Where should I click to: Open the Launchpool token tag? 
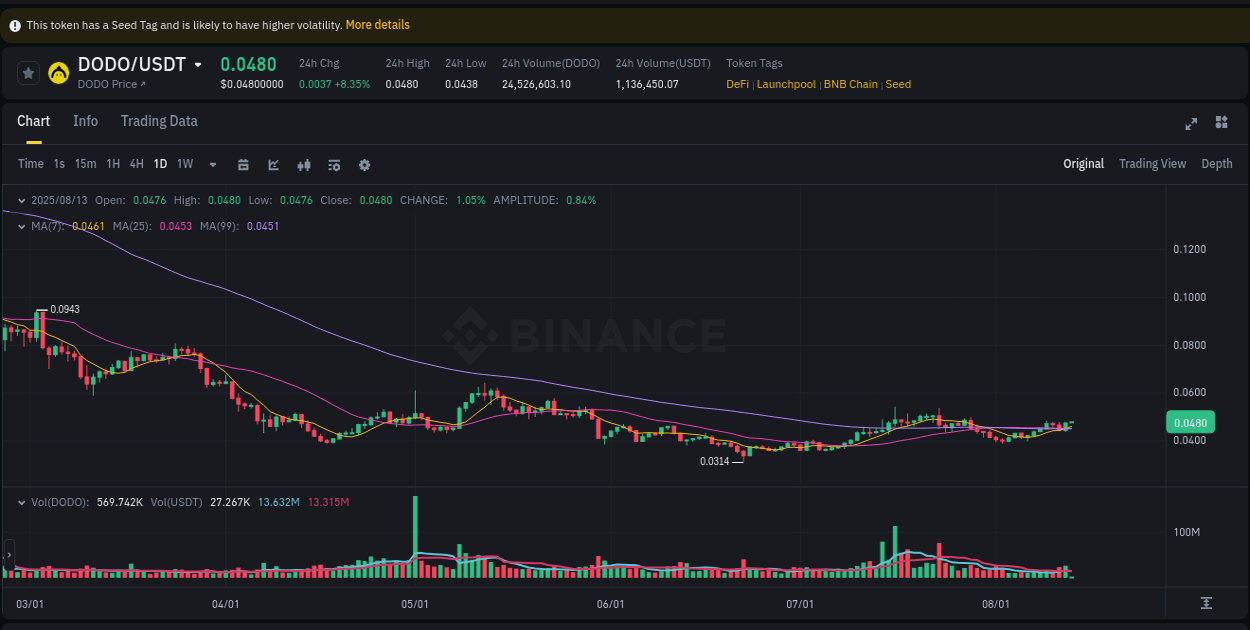point(786,84)
